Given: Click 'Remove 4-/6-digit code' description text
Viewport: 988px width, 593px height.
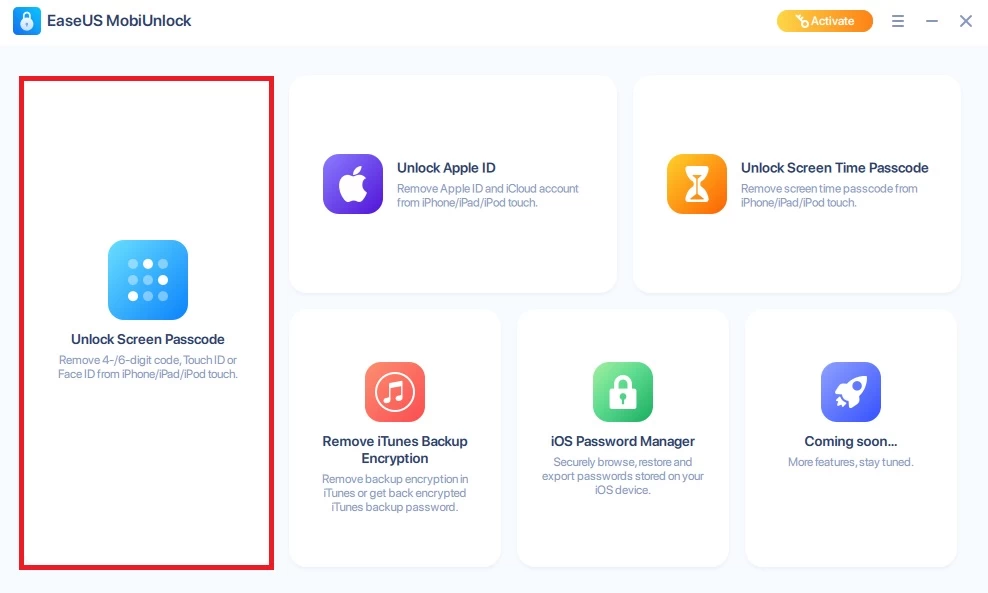Looking at the screenshot, I should (147, 367).
